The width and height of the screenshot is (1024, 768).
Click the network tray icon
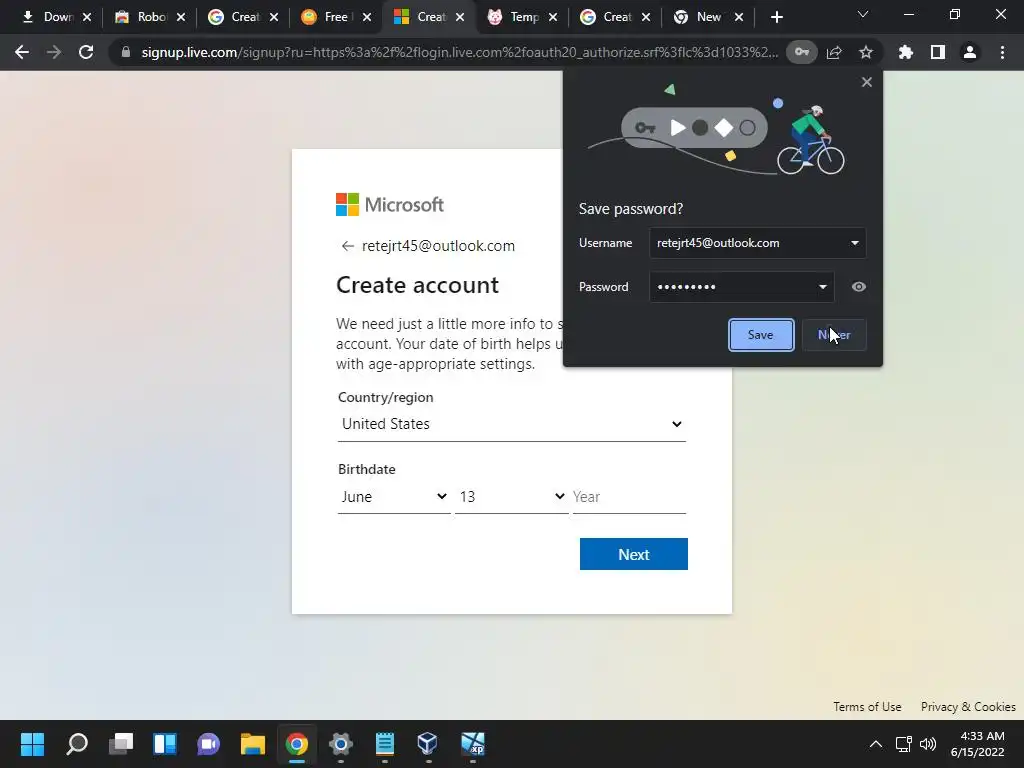904,744
